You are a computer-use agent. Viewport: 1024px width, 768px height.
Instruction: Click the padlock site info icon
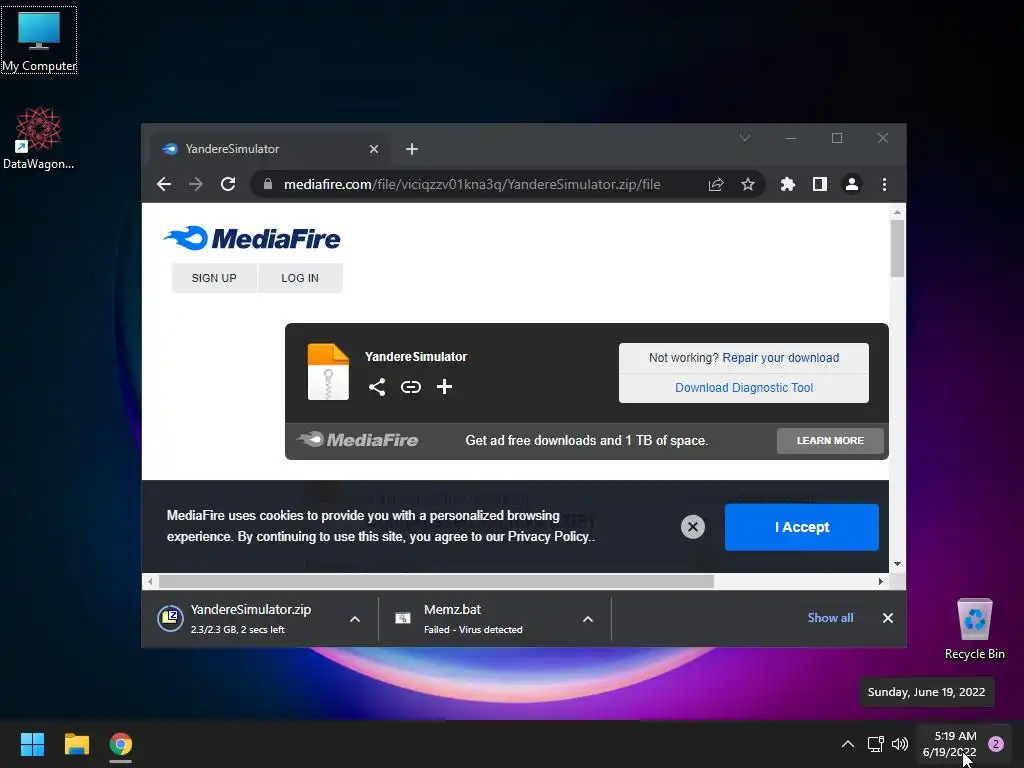point(268,184)
